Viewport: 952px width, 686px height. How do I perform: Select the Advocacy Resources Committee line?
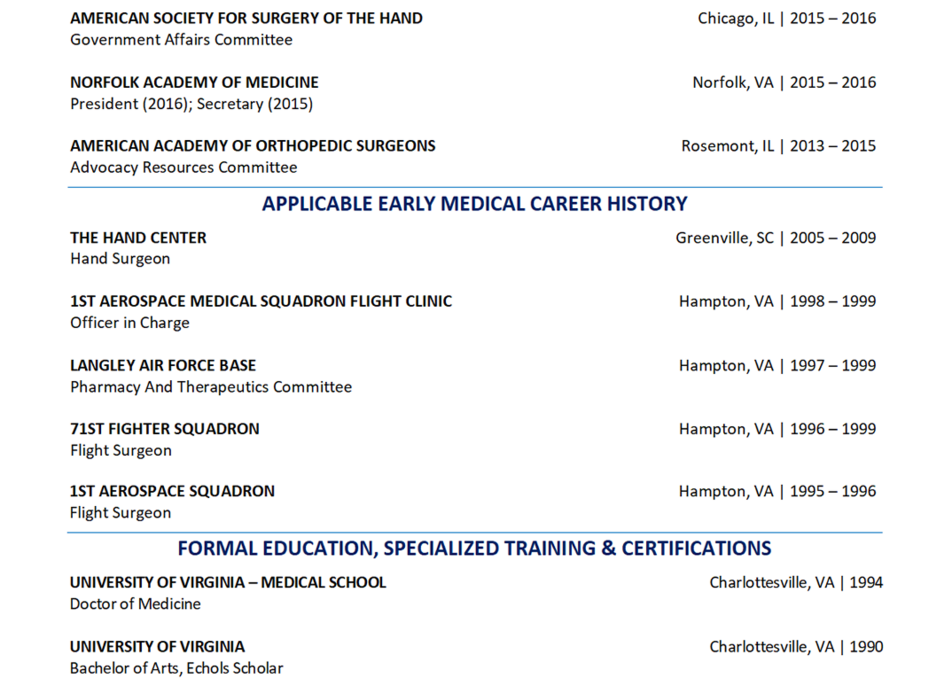coord(183,167)
